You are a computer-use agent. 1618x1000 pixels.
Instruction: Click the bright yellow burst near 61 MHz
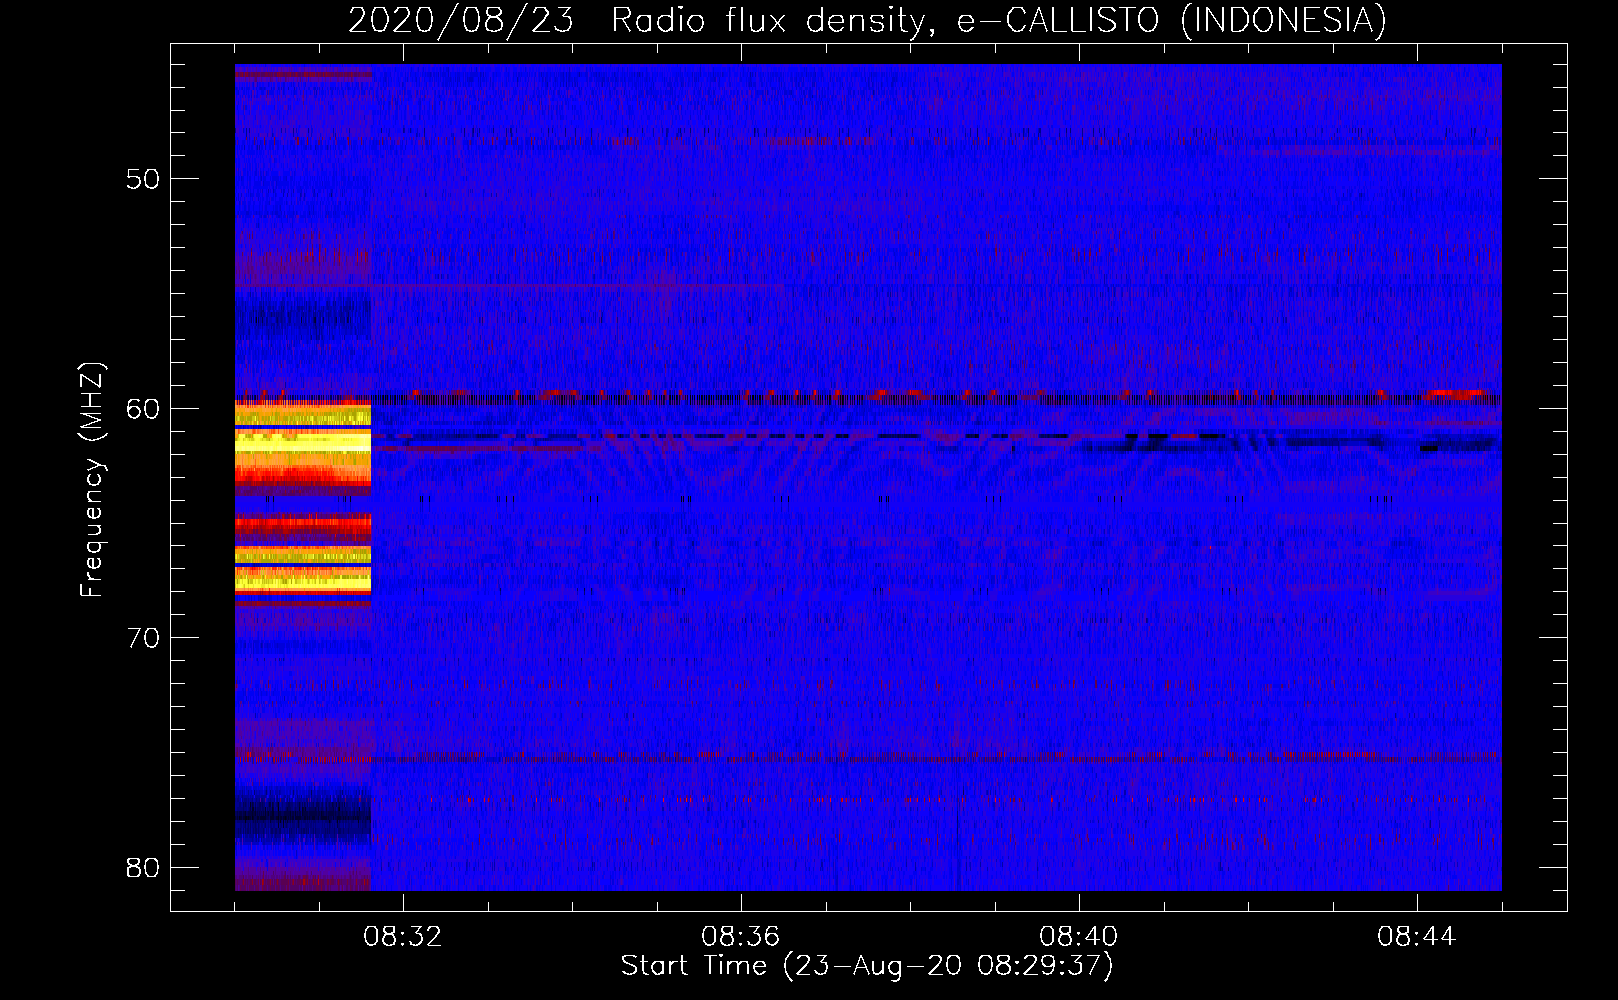303,443
